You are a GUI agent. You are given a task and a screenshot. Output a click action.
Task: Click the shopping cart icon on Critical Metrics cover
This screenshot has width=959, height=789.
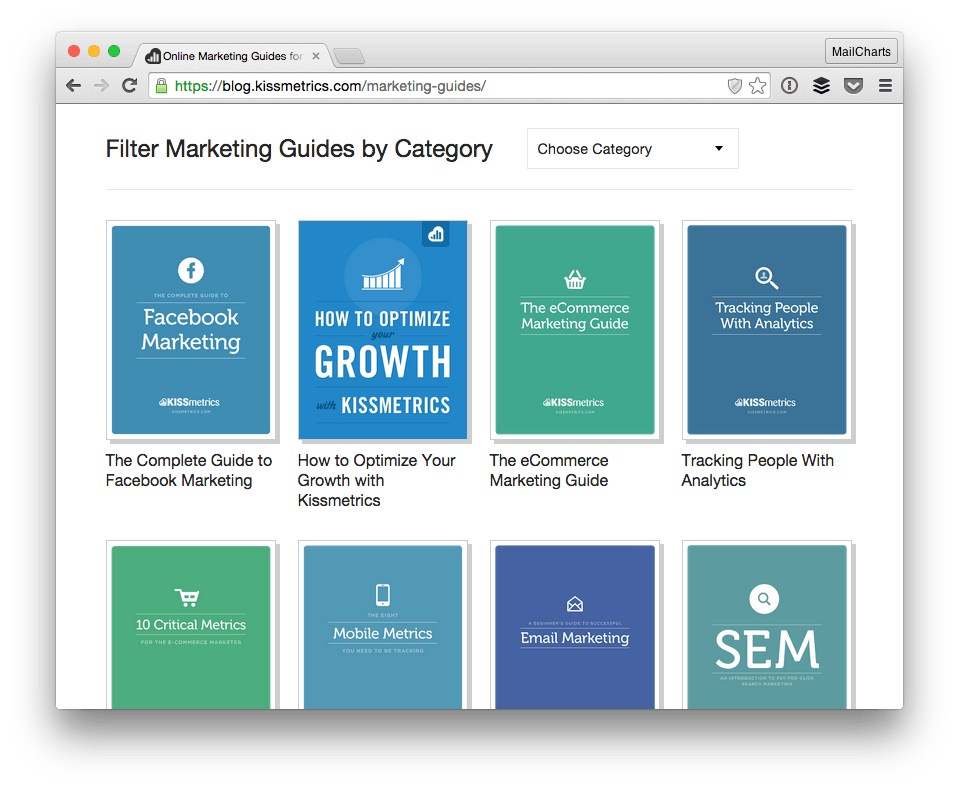point(187,597)
